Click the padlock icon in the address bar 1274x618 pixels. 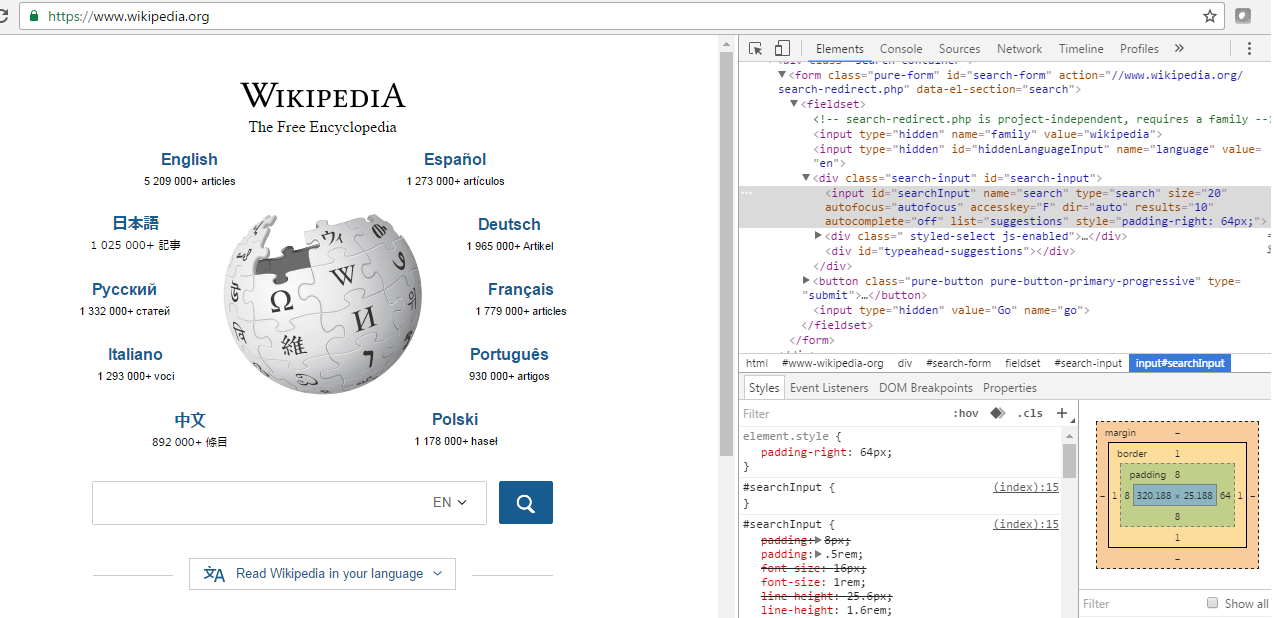34,16
